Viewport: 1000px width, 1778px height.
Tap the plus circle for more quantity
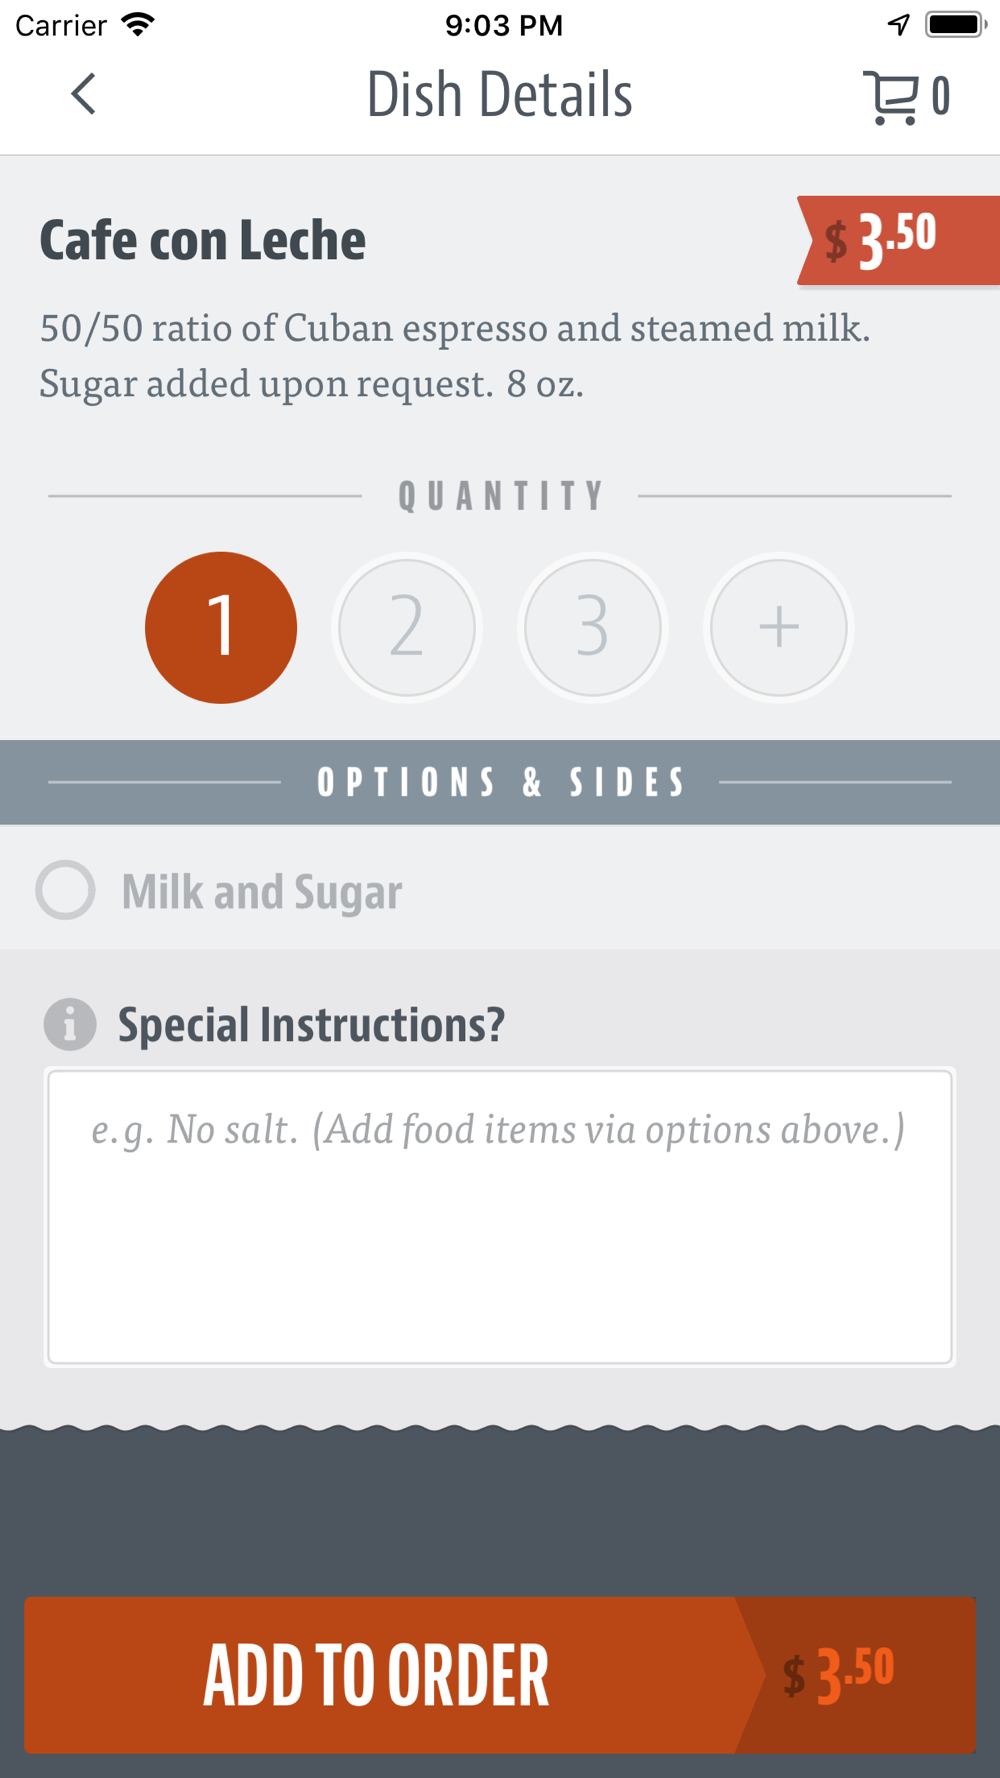779,627
